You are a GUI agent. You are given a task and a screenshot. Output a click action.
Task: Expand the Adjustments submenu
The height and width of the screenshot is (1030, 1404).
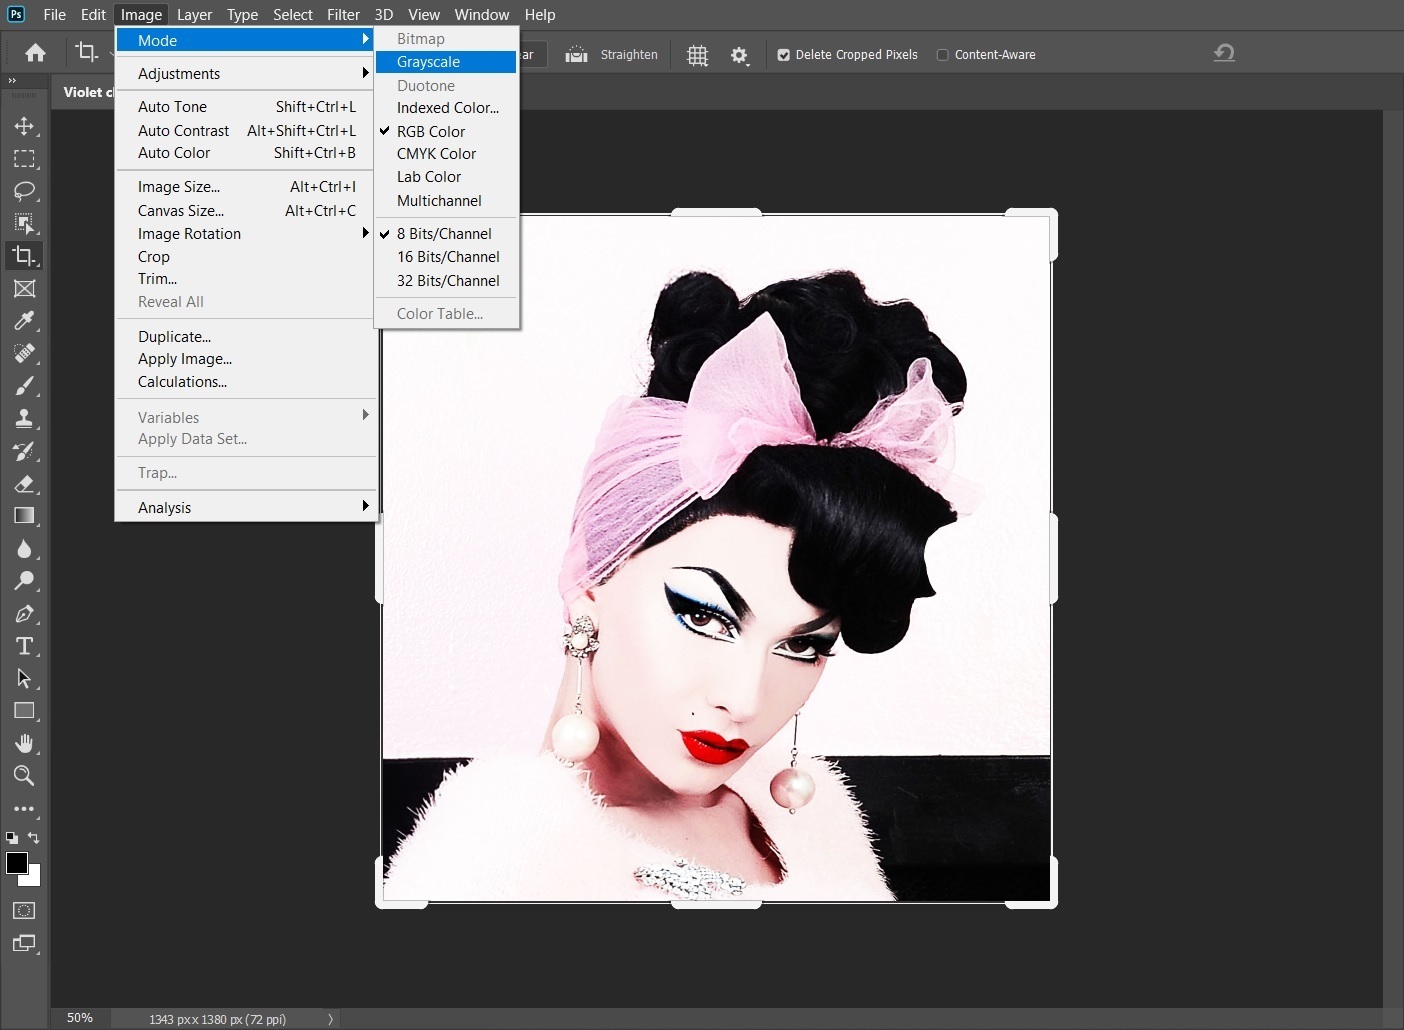[x=244, y=74]
